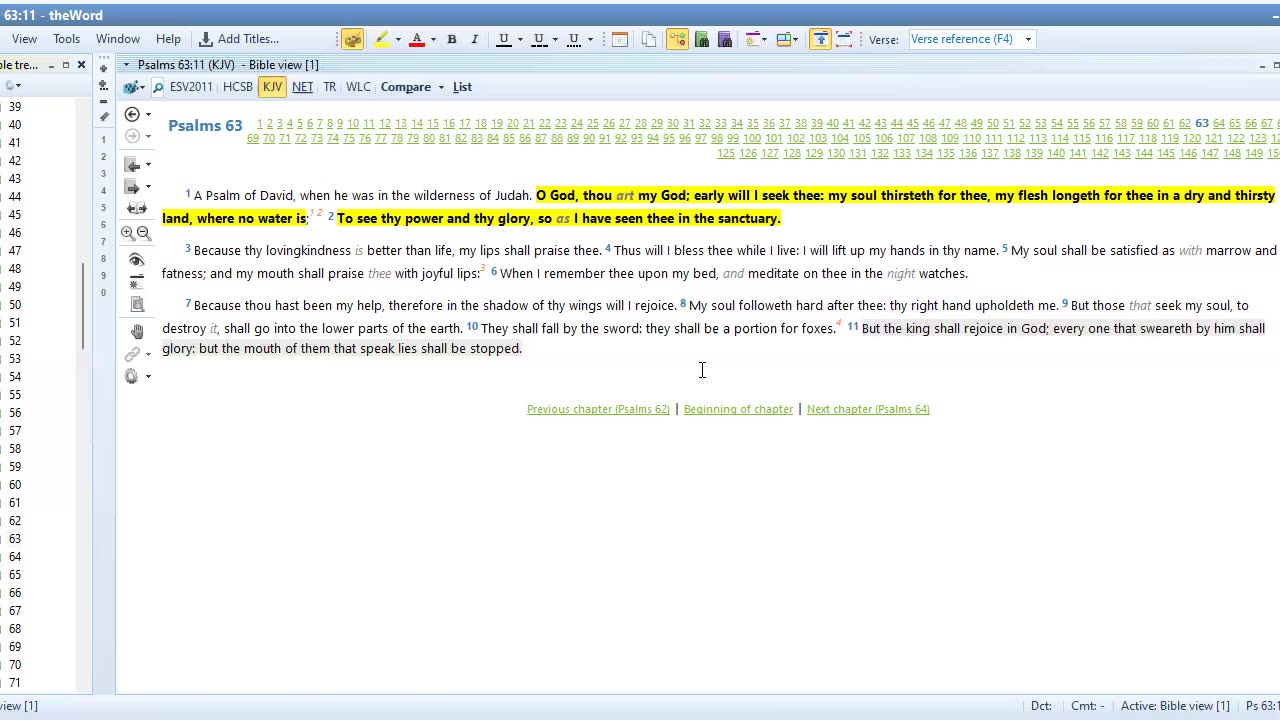Toggle Italic formatting
Screen dimensions: 1280x720
475,39
